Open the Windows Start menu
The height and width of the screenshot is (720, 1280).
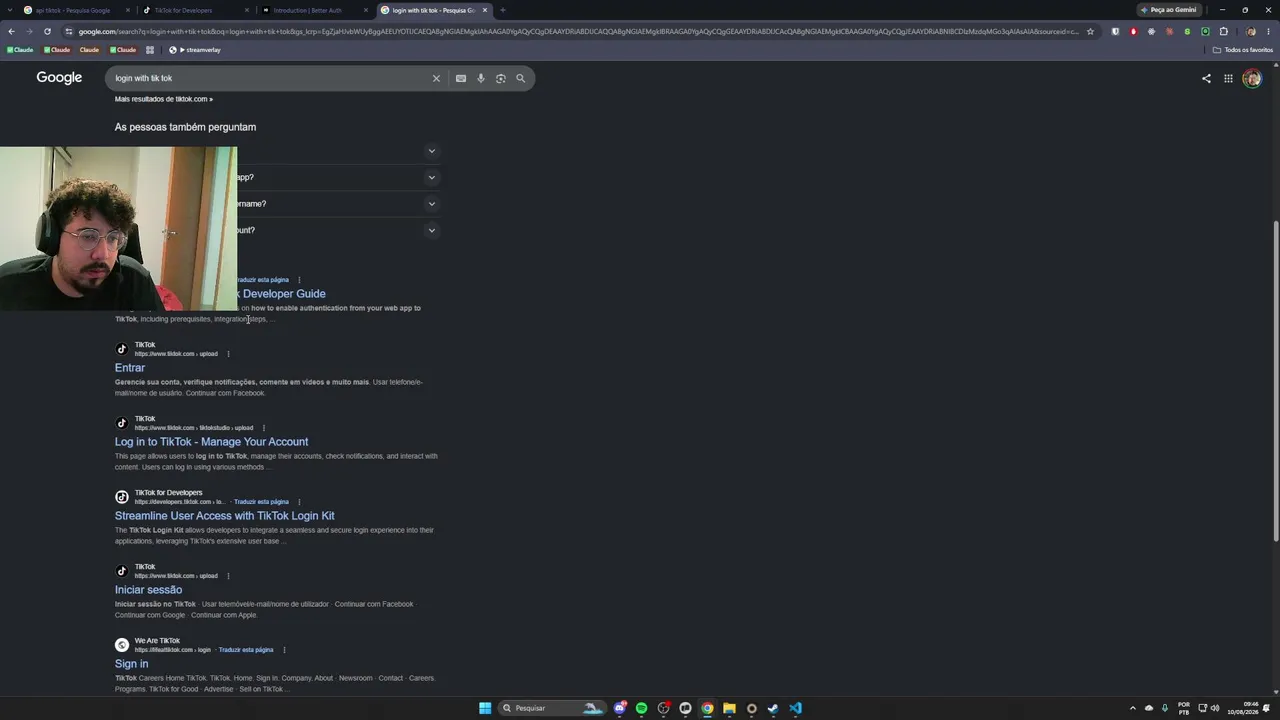(485, 708)
